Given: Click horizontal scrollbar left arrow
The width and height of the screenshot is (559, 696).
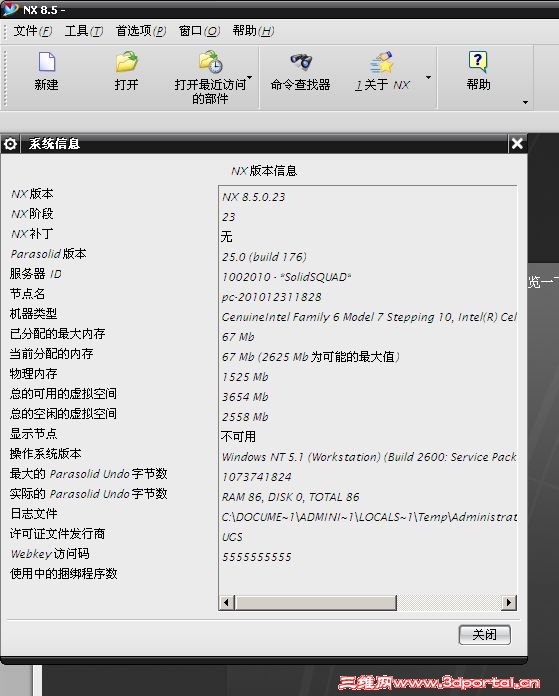Looking at the screenshot, I should [227, 602].
